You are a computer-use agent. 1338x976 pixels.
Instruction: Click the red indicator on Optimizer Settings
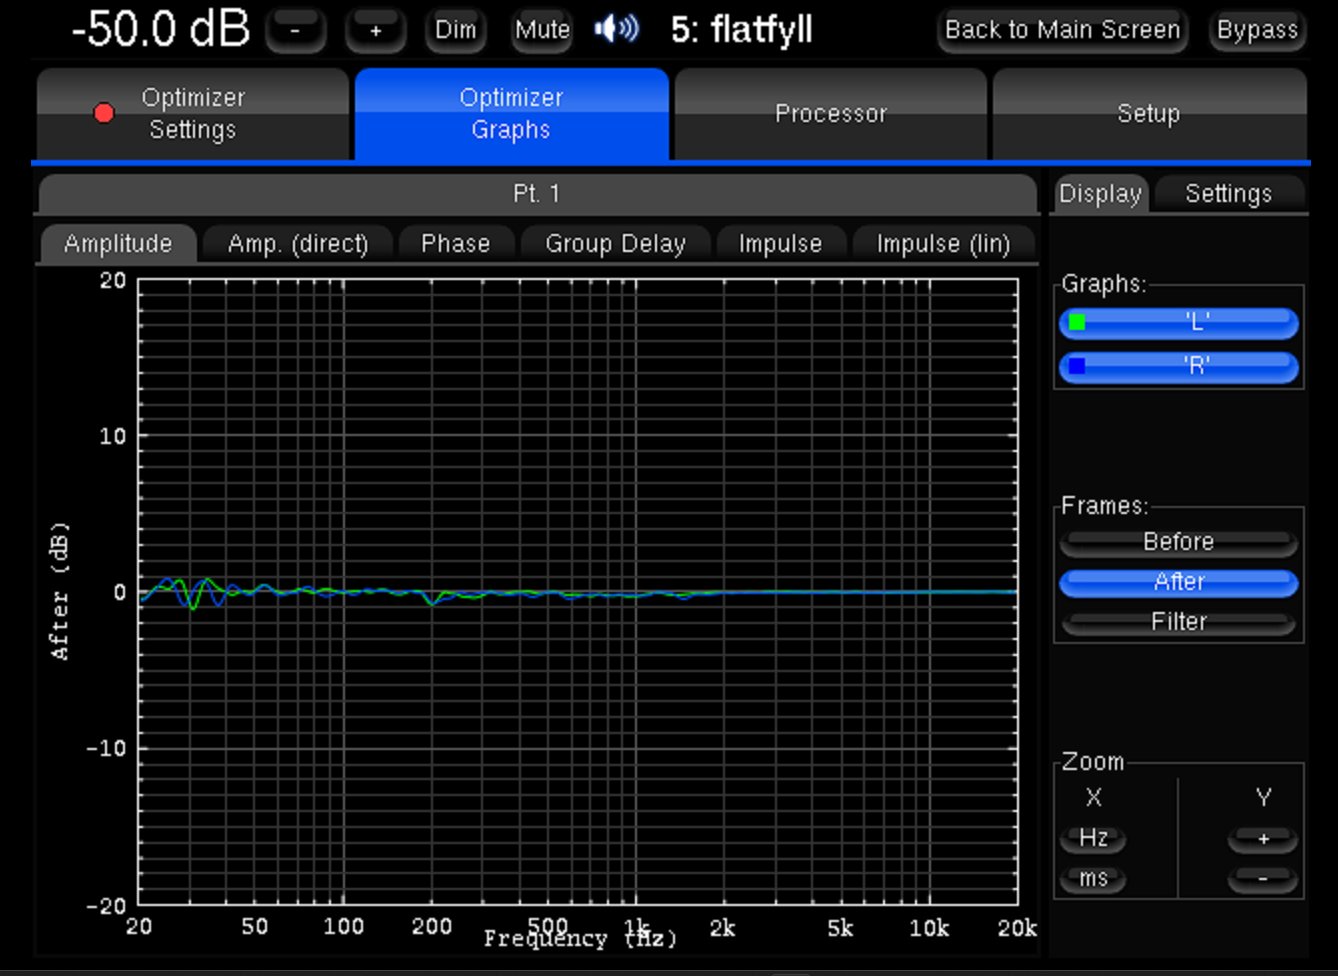tap(104, 113)
